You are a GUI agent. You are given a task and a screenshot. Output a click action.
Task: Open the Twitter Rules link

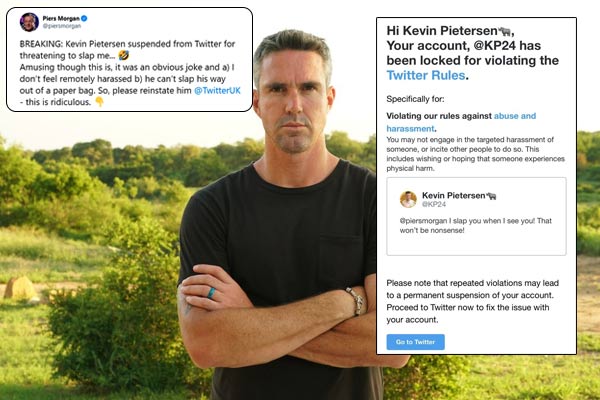click(x=426, y=75)
